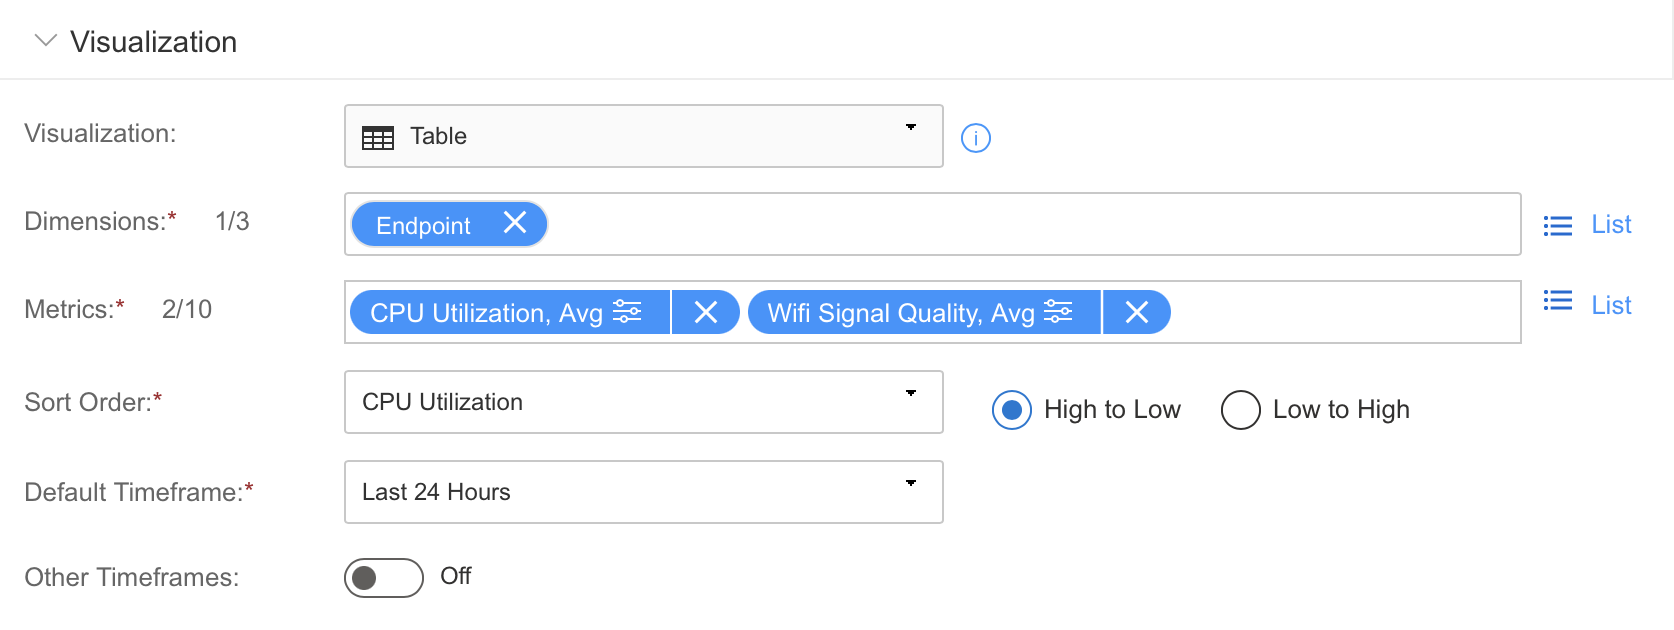The image size is (1674, 630).
Task: Select the High to Low radio button
Action: [x=1012, y=410]
